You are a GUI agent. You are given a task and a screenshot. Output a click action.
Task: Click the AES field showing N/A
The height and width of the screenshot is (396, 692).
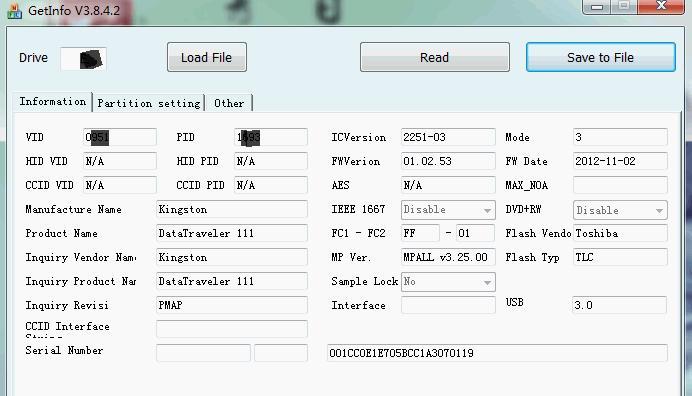(448, 185)
